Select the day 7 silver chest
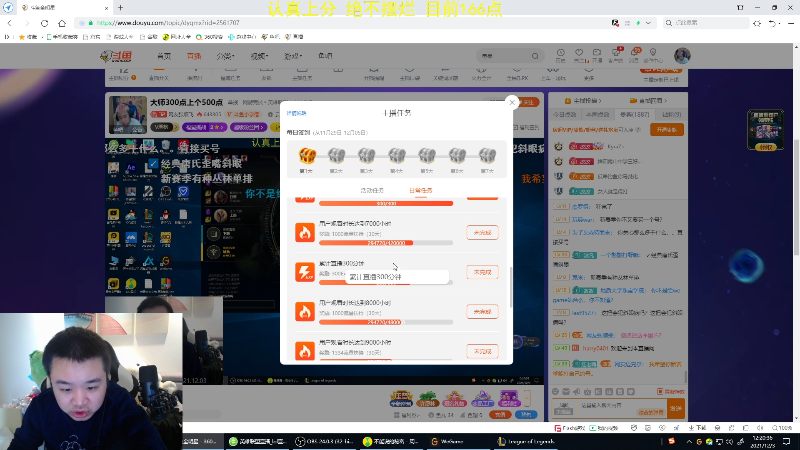Viewport: 800px width, 450px height. (x=487, y=156)
